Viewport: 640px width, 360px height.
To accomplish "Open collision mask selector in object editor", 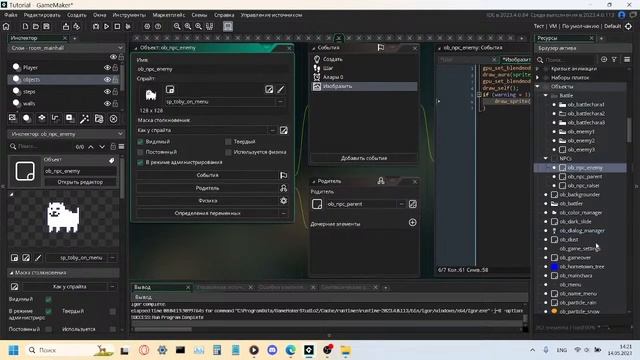I will coord(272,130).
